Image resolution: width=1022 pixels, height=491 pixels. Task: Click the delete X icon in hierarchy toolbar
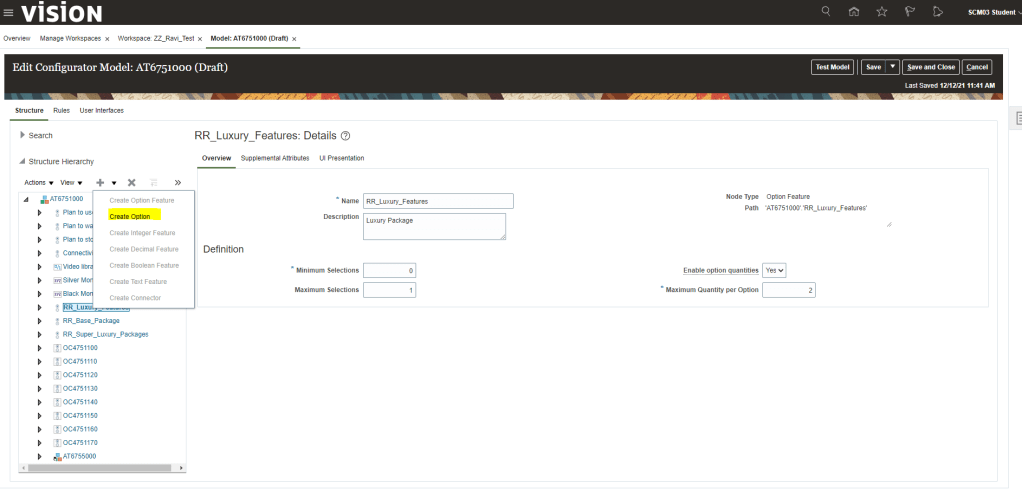point(131,183)
